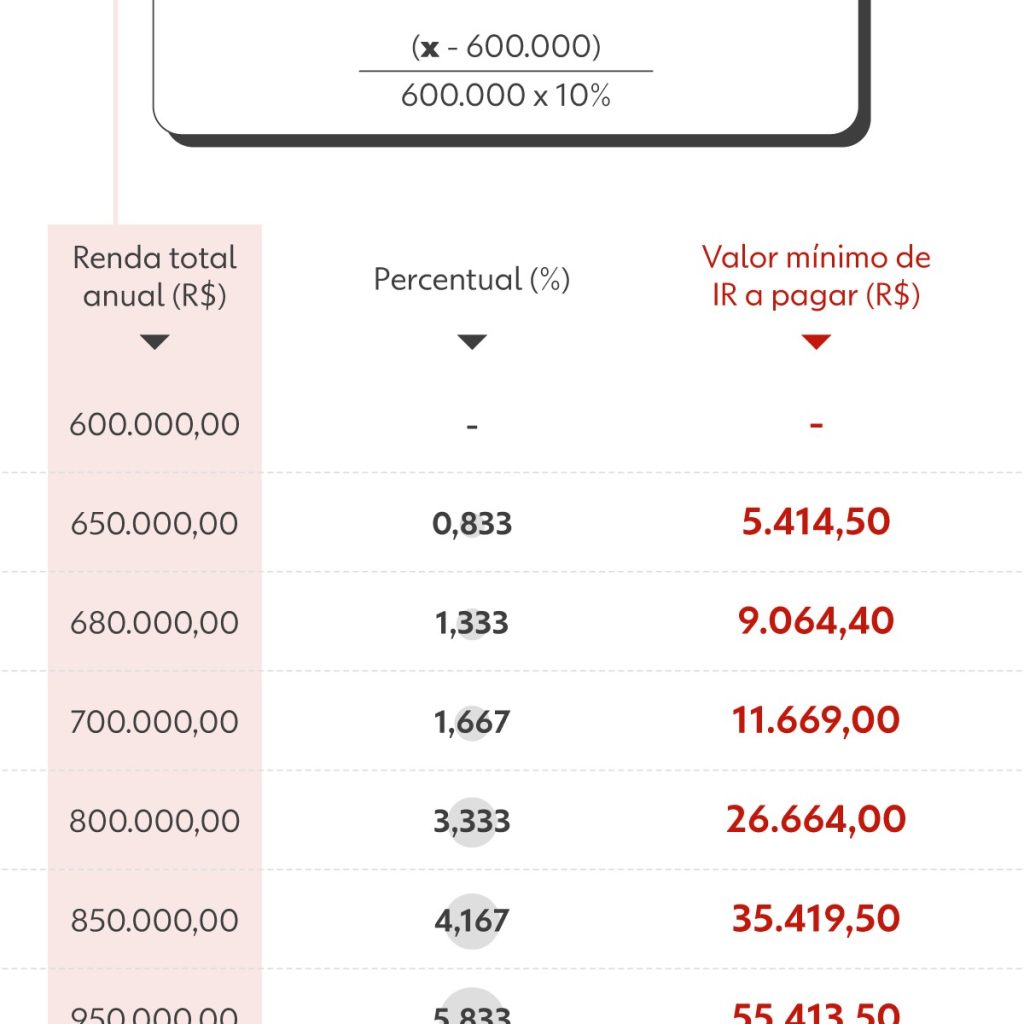
Task: Click the 1,667 percentage circle
Action: pyautogui.click(x=472, y=722)
